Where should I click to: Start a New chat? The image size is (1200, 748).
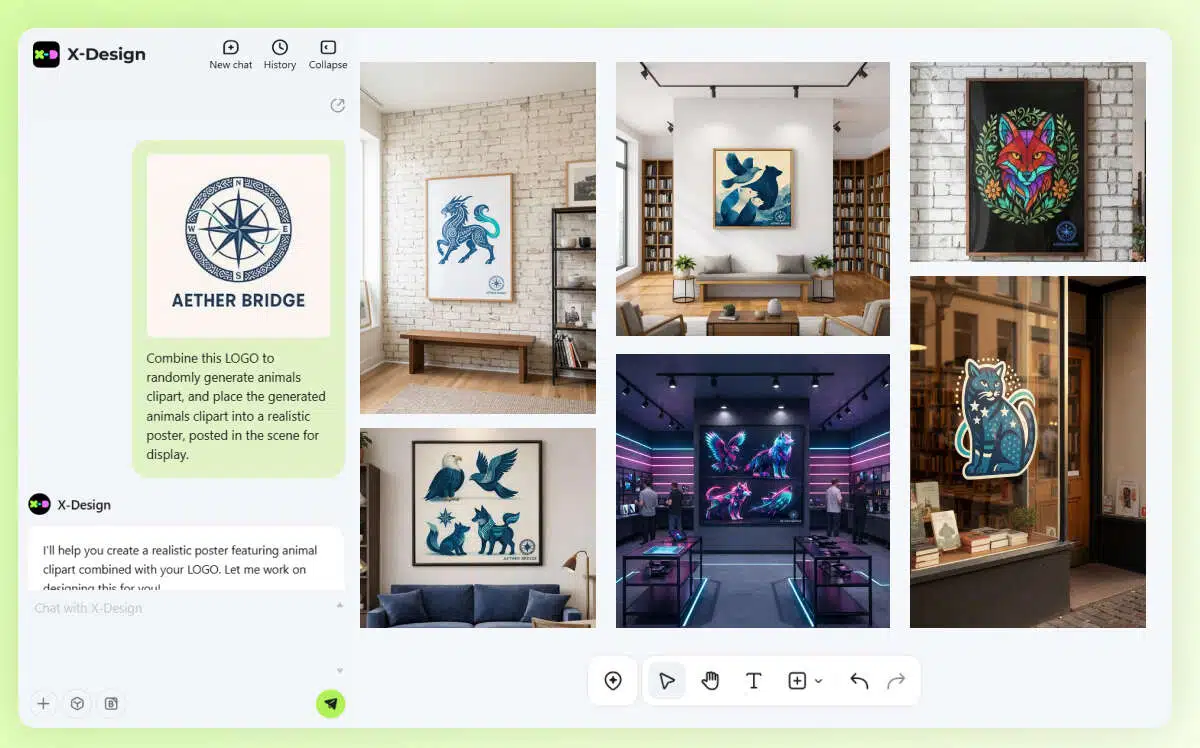pyautogui.click(x=230, y=54)
